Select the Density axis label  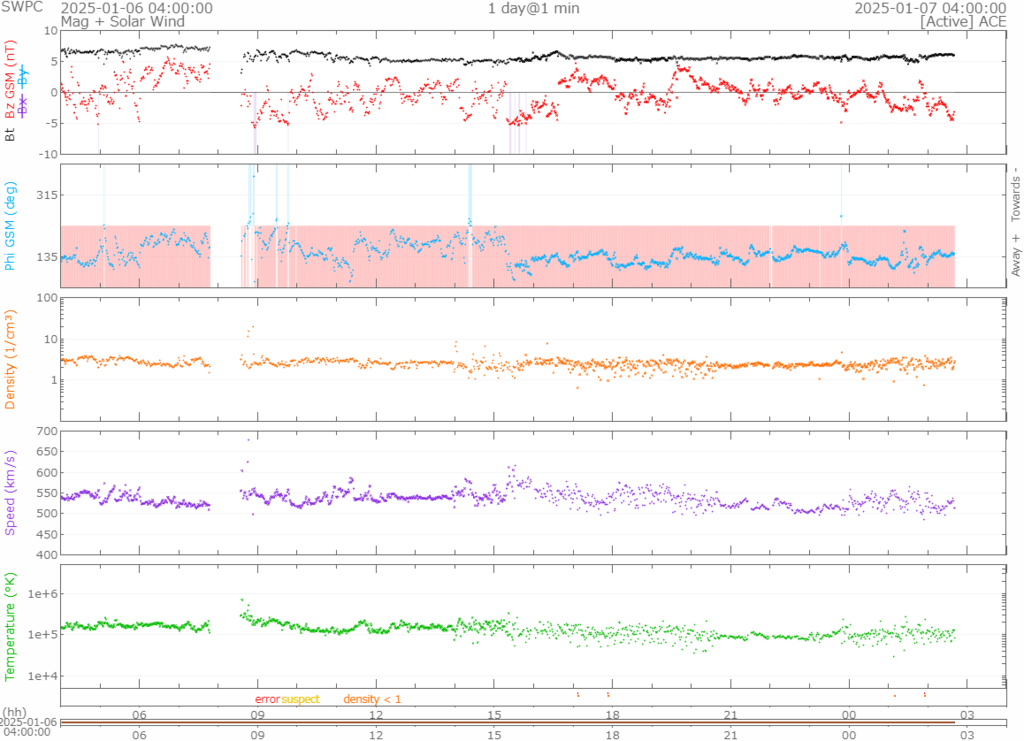[11, 358]
